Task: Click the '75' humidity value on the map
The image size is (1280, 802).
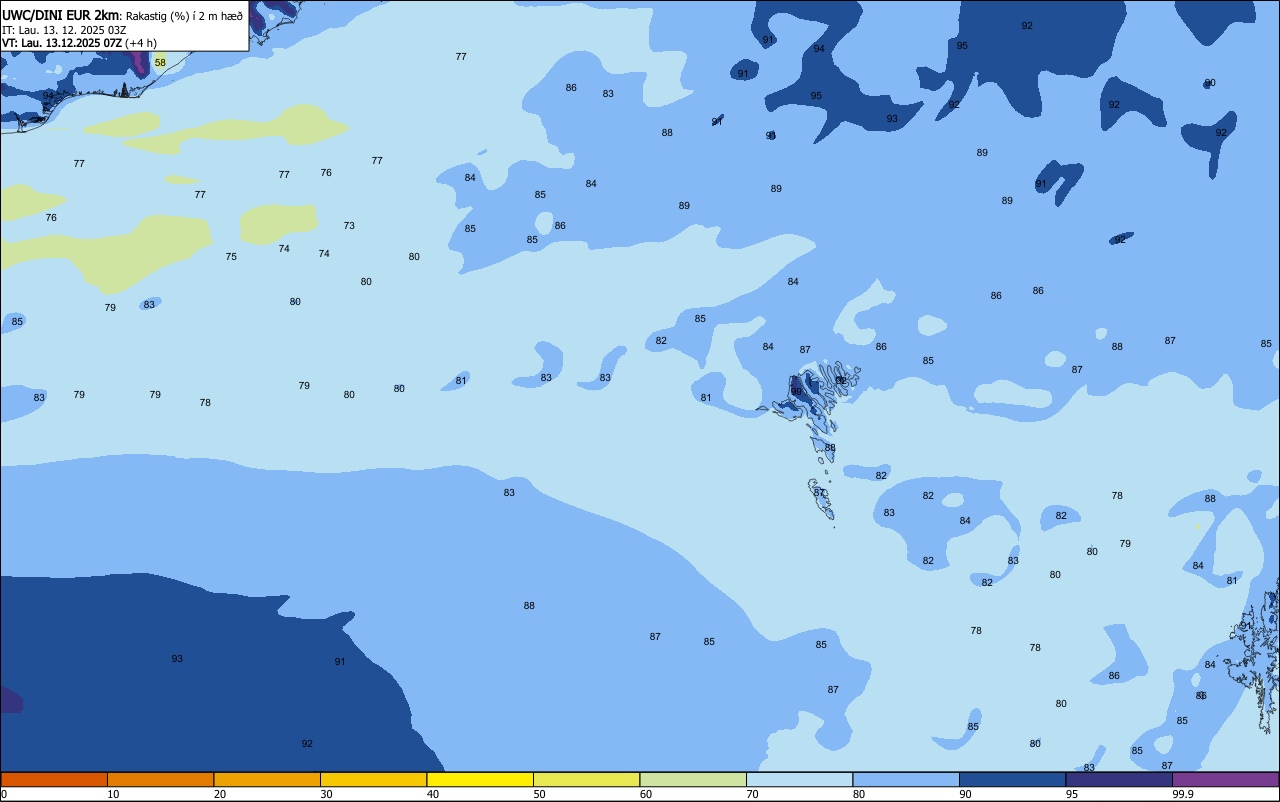Action: (231, 257)
